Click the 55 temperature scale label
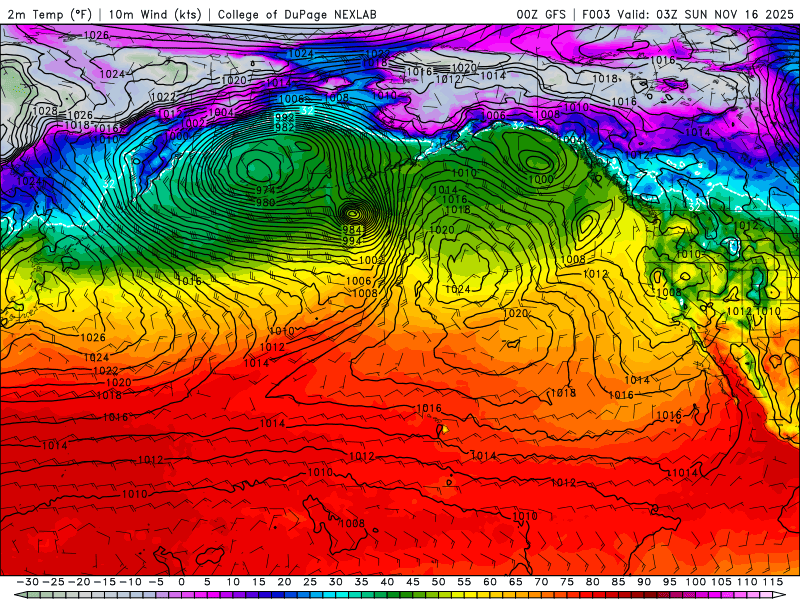The image size is (800, 600). (464, 582)
